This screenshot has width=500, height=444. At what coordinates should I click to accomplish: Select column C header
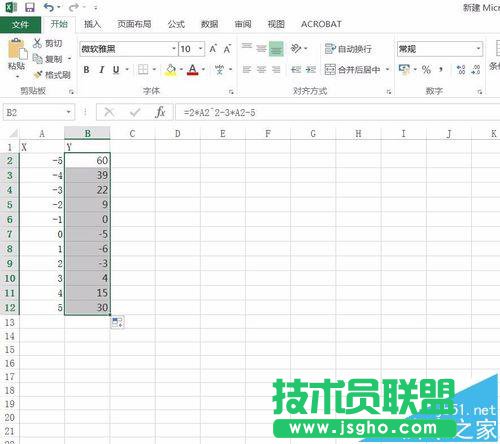point(132,134)
